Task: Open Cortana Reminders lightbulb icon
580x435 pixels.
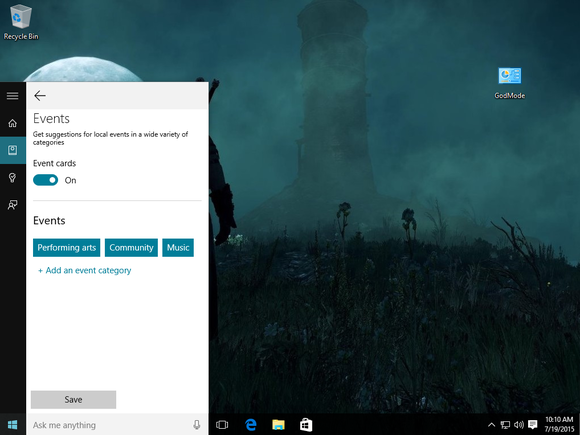Action: pyautogui.click(x=13, y=178)
